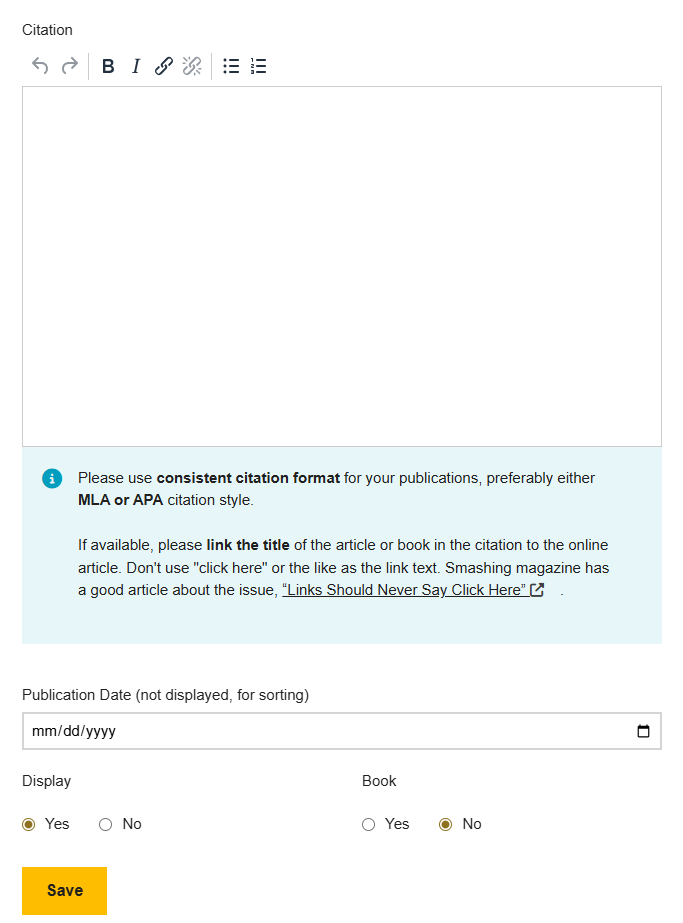The image size is (683, 923).
Task: Click inside the empty Citation editor area
Action: click(x=340, y=265)
